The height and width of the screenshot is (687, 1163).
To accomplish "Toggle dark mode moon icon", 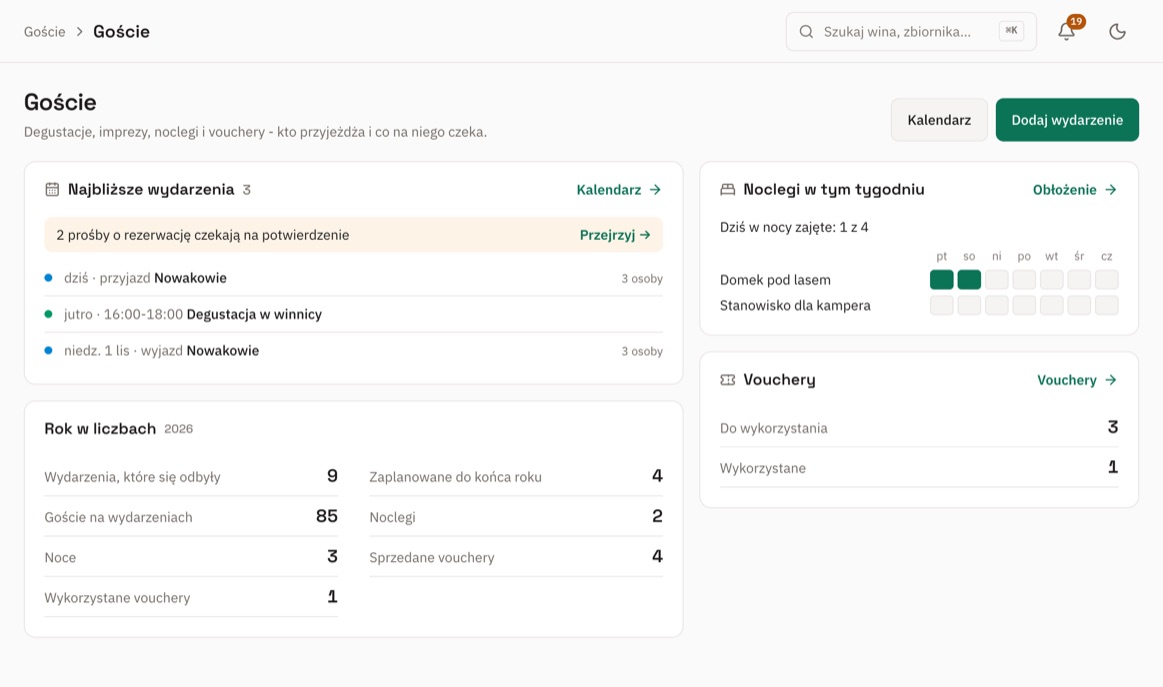I will [x=1117, y=31].
